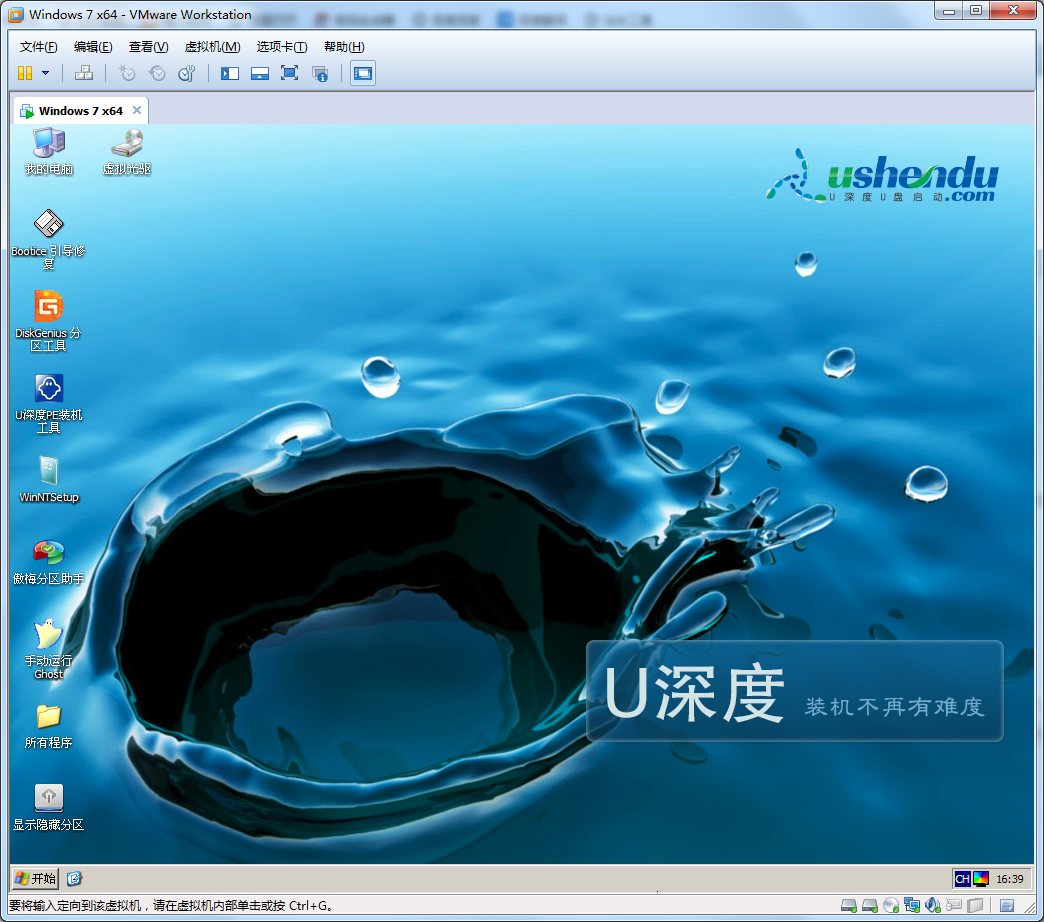Click the sound card status icon

tap(933, 906)
